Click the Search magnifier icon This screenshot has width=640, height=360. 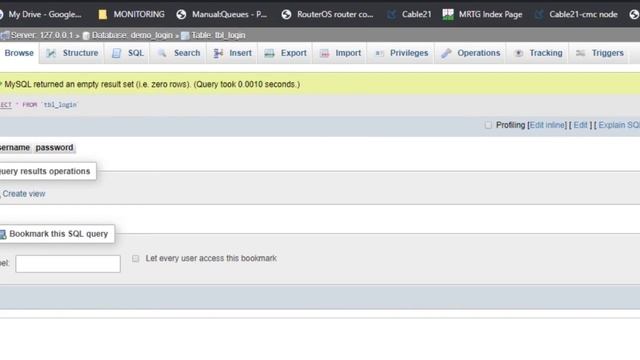[x=162, y=53]
